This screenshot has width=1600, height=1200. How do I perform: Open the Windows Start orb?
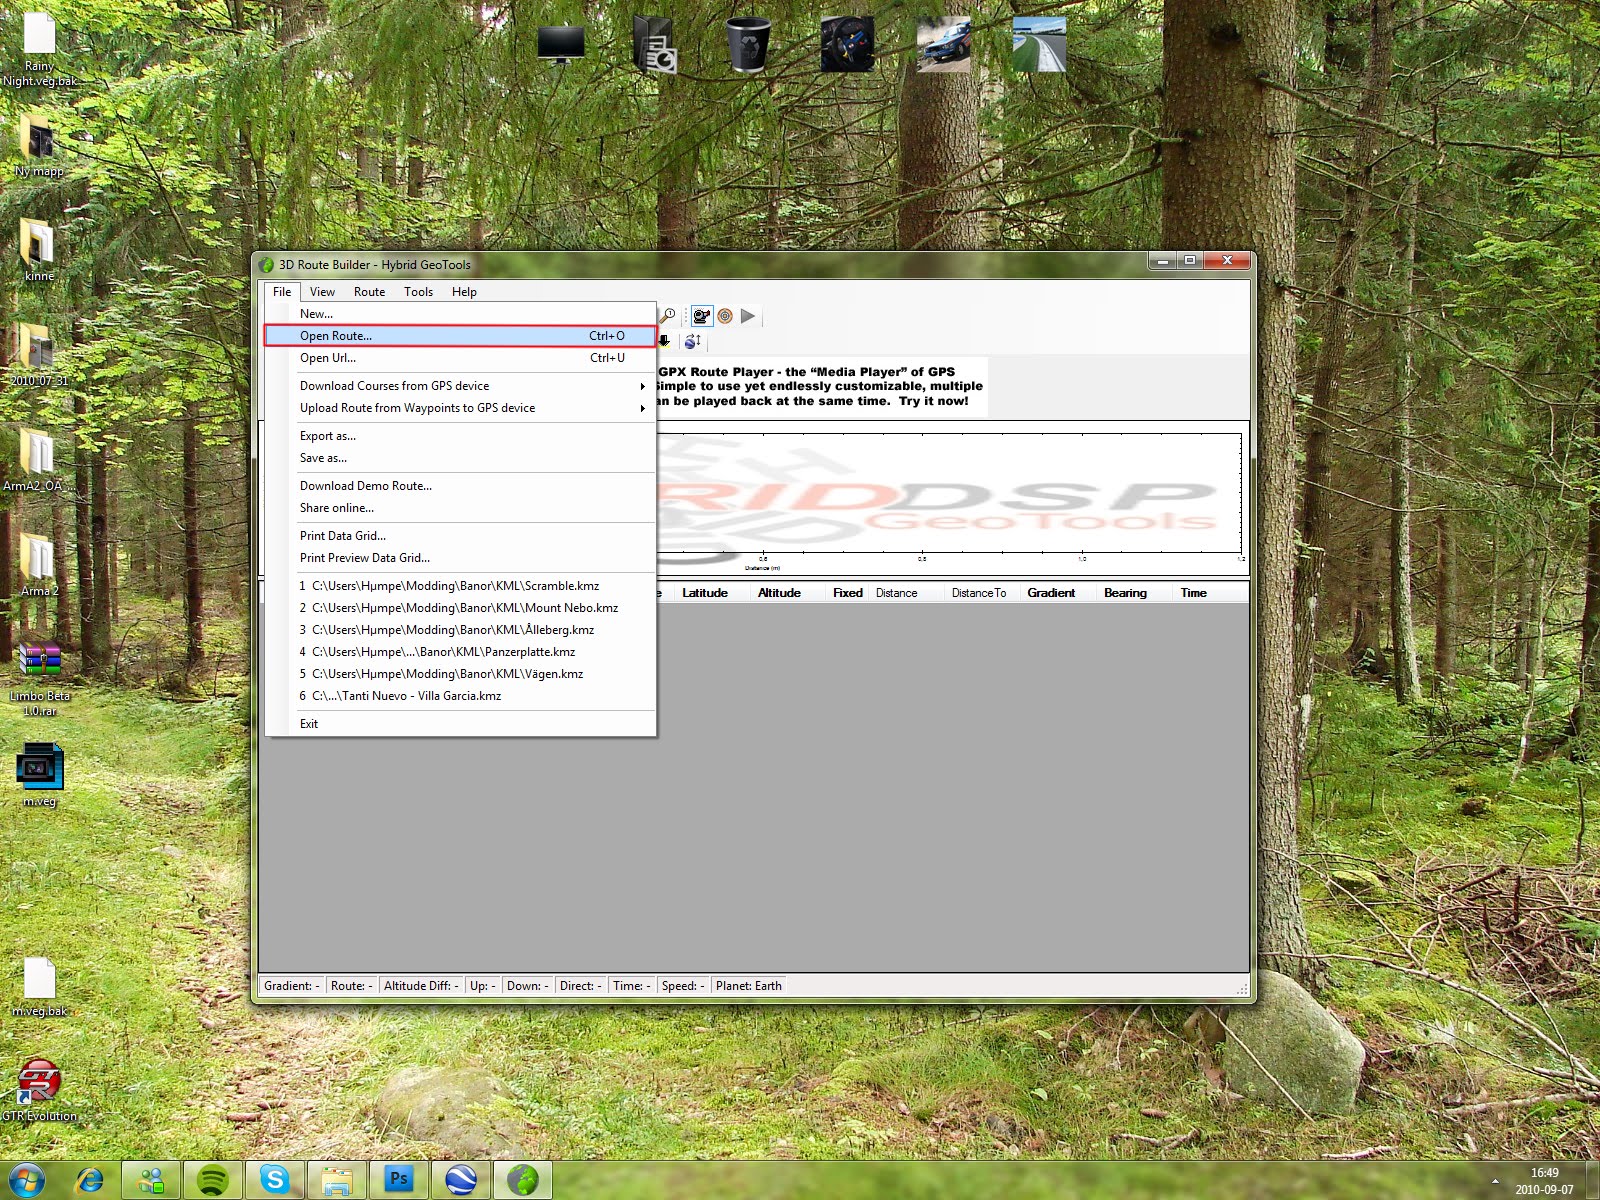coord(27,1180)
